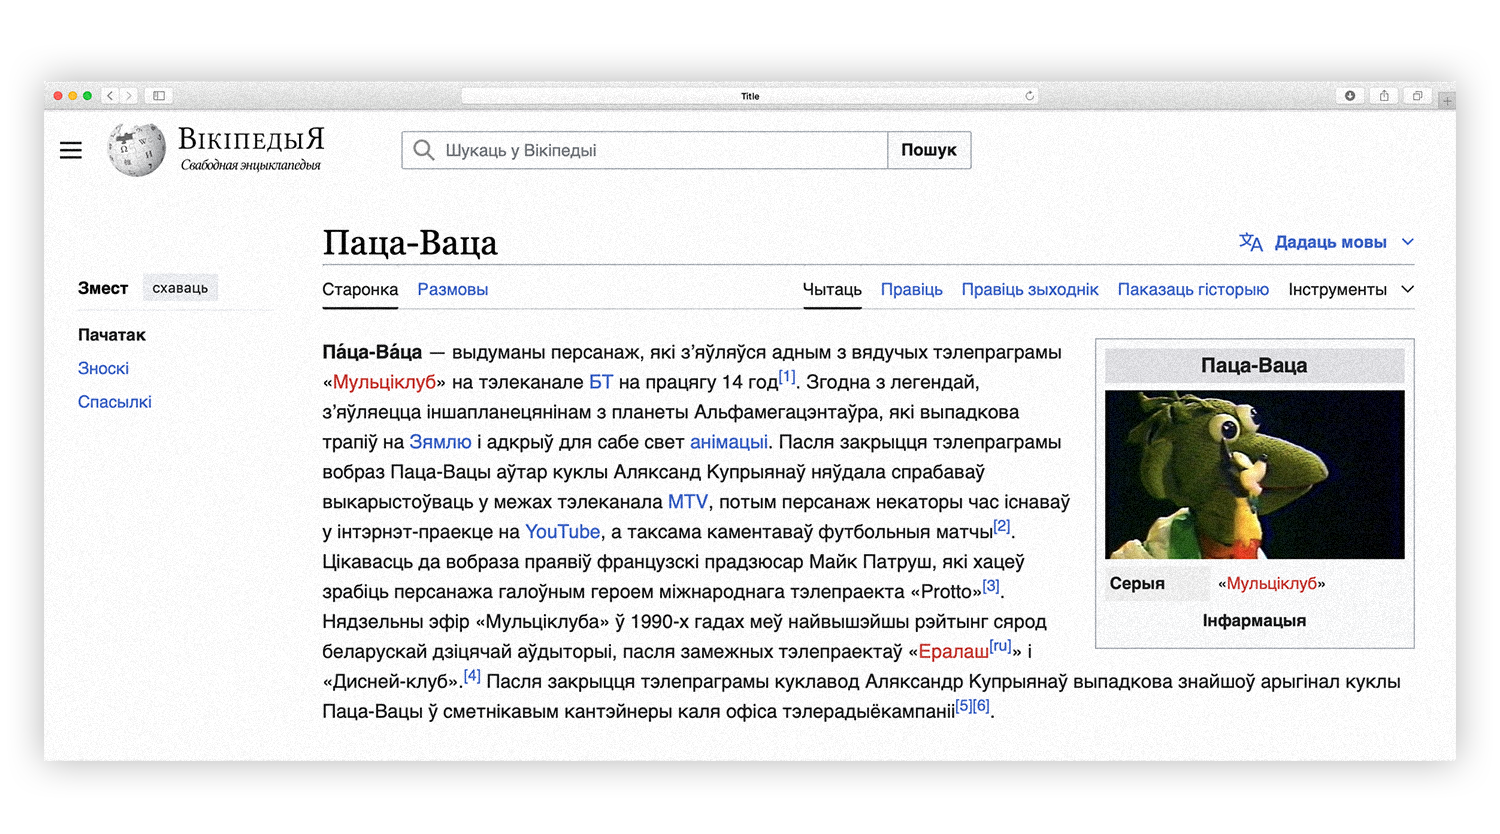The width and height of the screenshot is (1500, 834).
Task: Follow the MTV link
Action: point(687,502)
